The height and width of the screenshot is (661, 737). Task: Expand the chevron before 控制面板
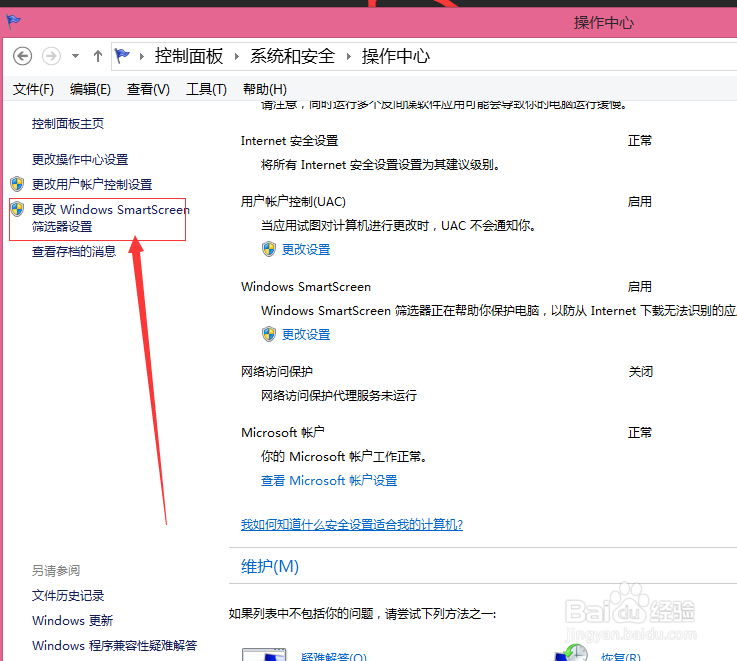[141, 56]
